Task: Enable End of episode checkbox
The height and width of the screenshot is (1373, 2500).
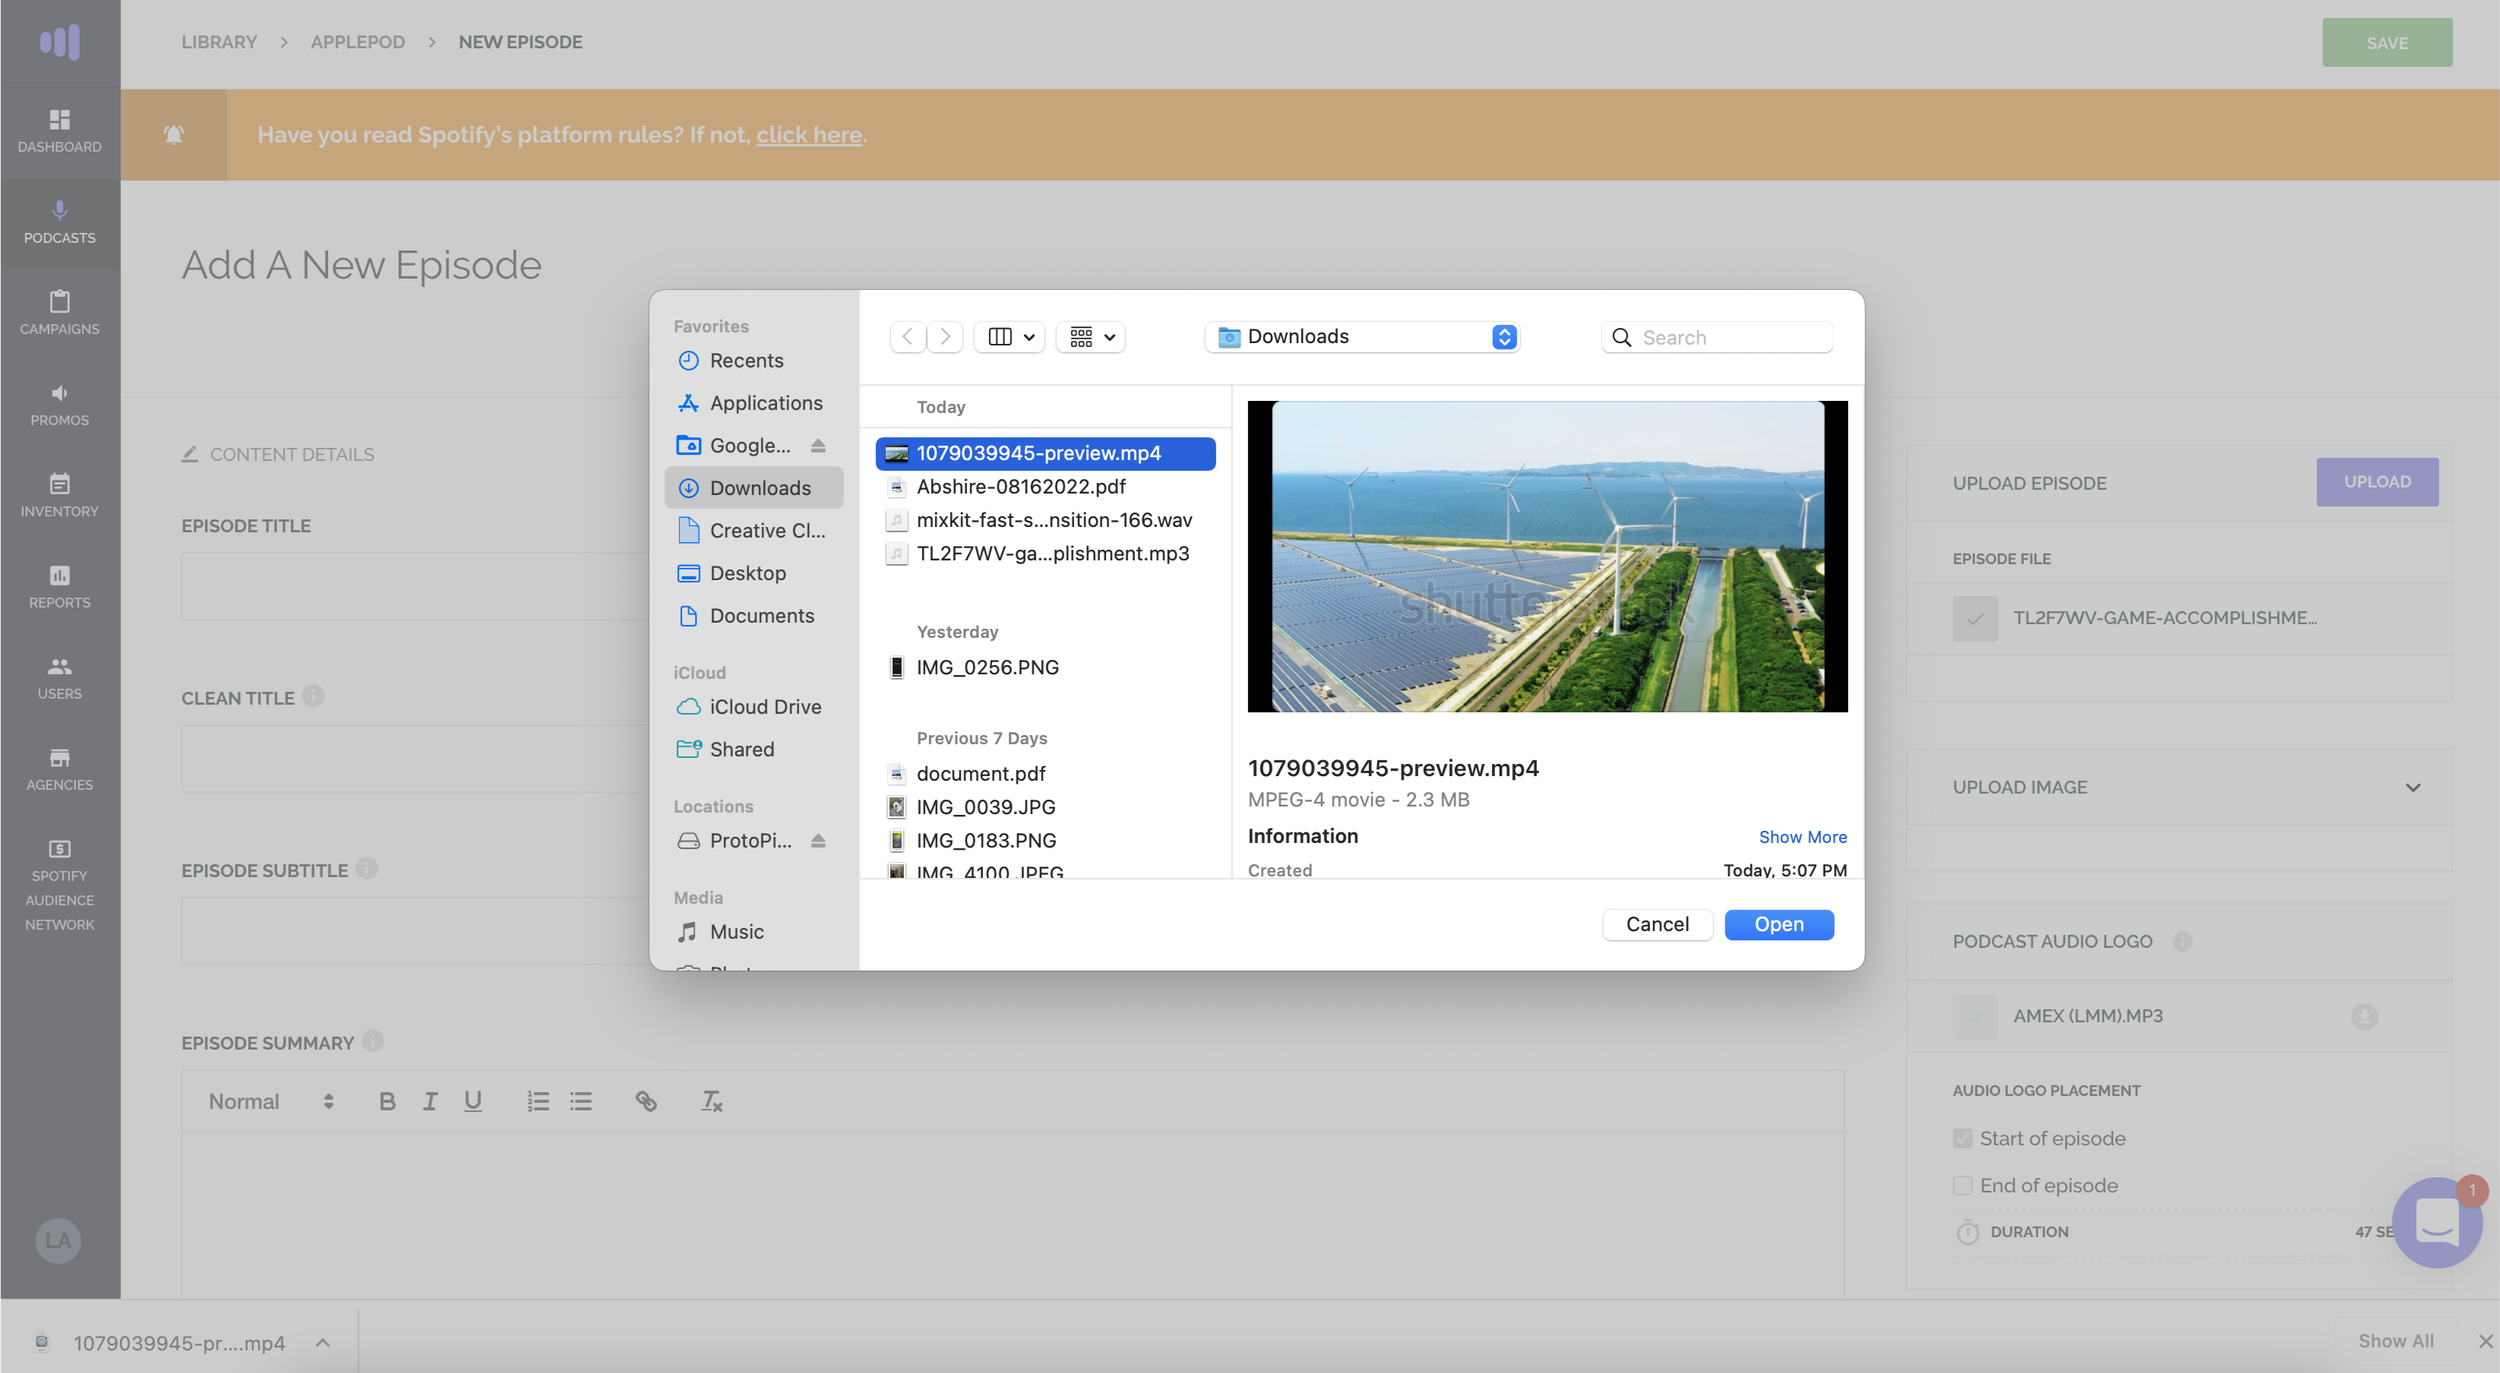Action: point(1962,1186)
